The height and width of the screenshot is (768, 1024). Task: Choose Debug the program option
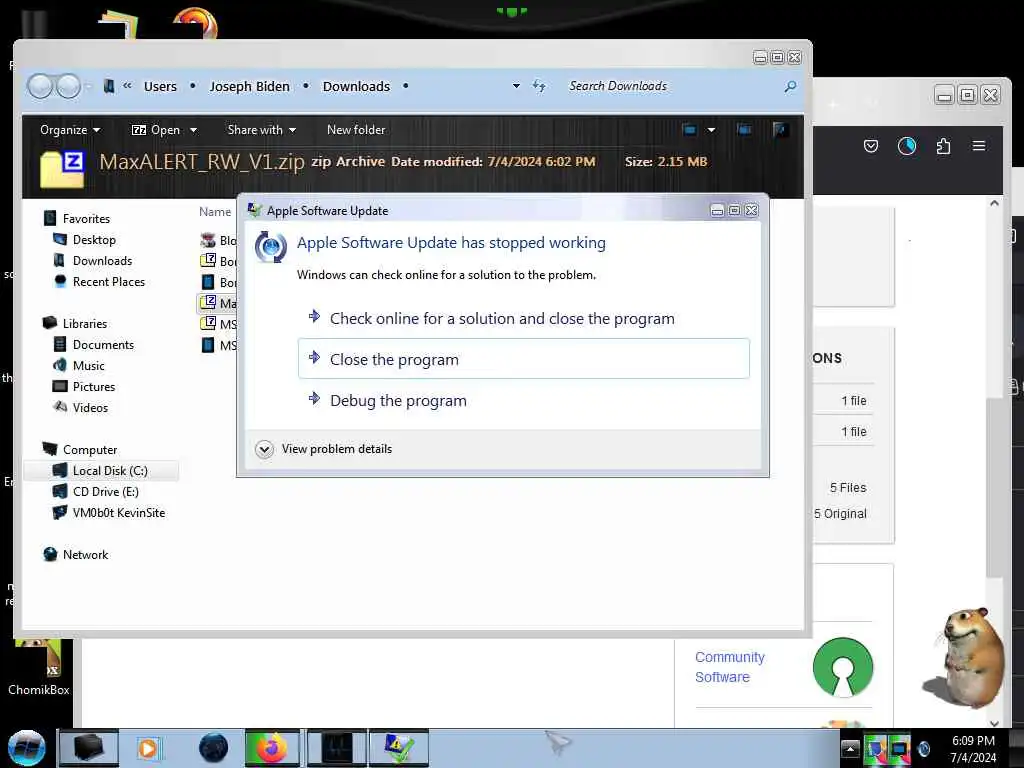click(x=524, y=400)
